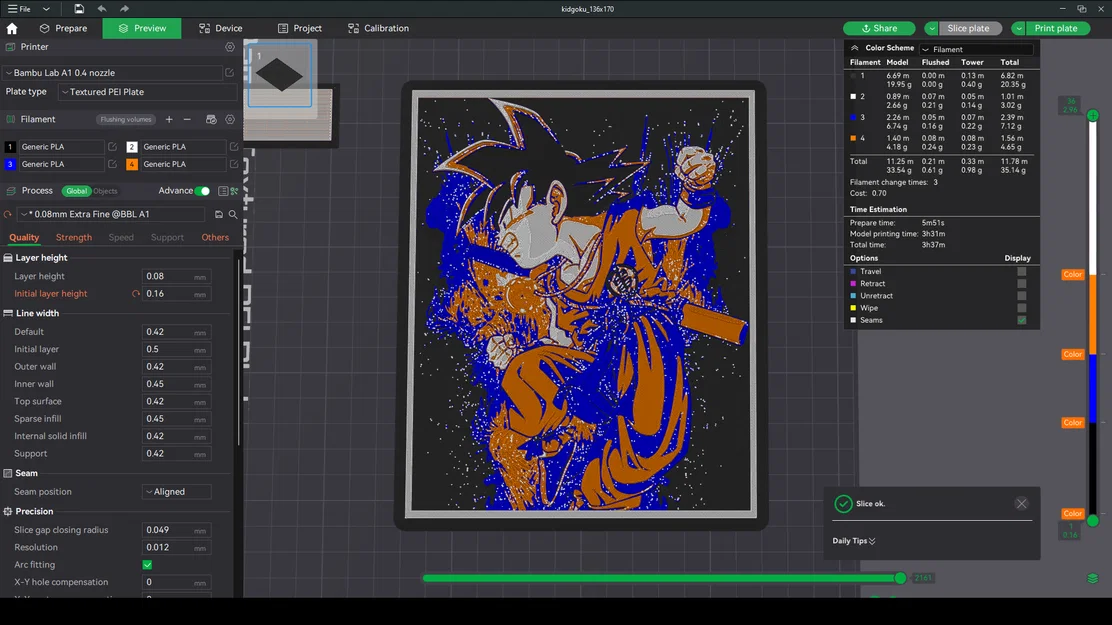
Task: Enable Wipe display checkbox
Action: pos(1021,308)
